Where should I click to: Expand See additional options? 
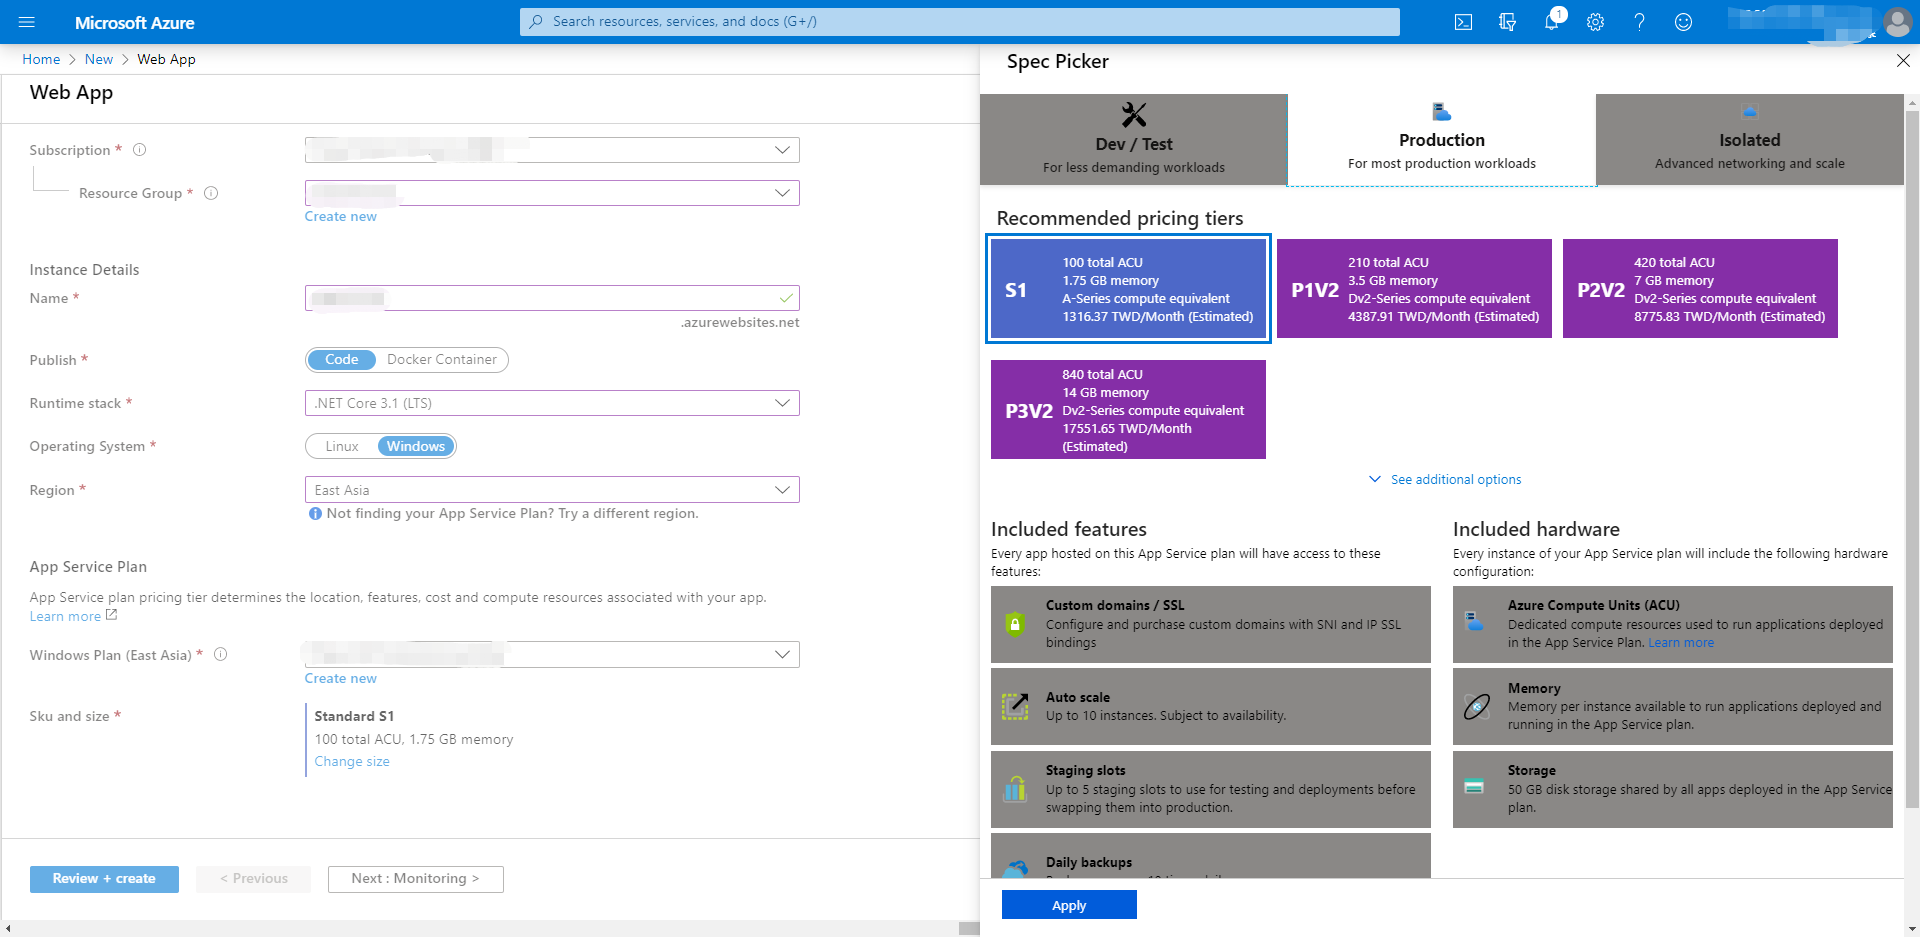coord(1455,480)
